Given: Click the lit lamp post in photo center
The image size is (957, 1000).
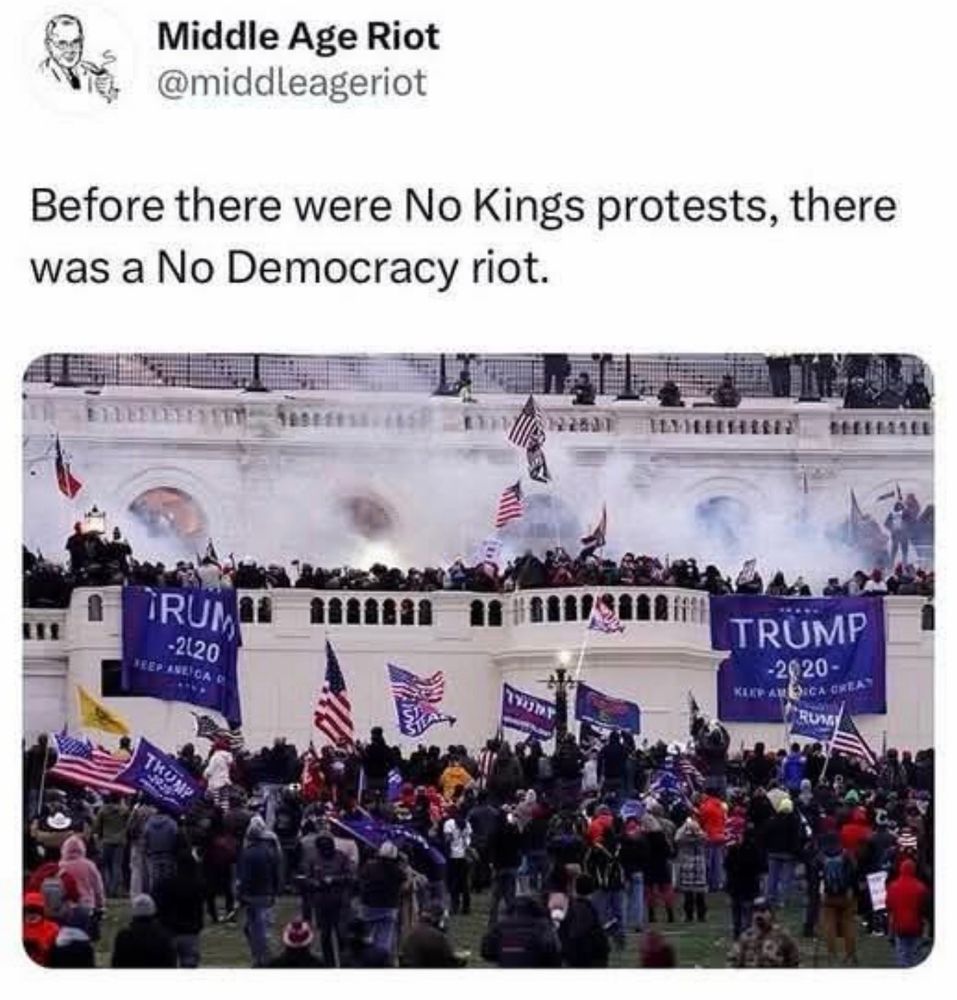Looking at the screenshot, I should coord(562,697).
